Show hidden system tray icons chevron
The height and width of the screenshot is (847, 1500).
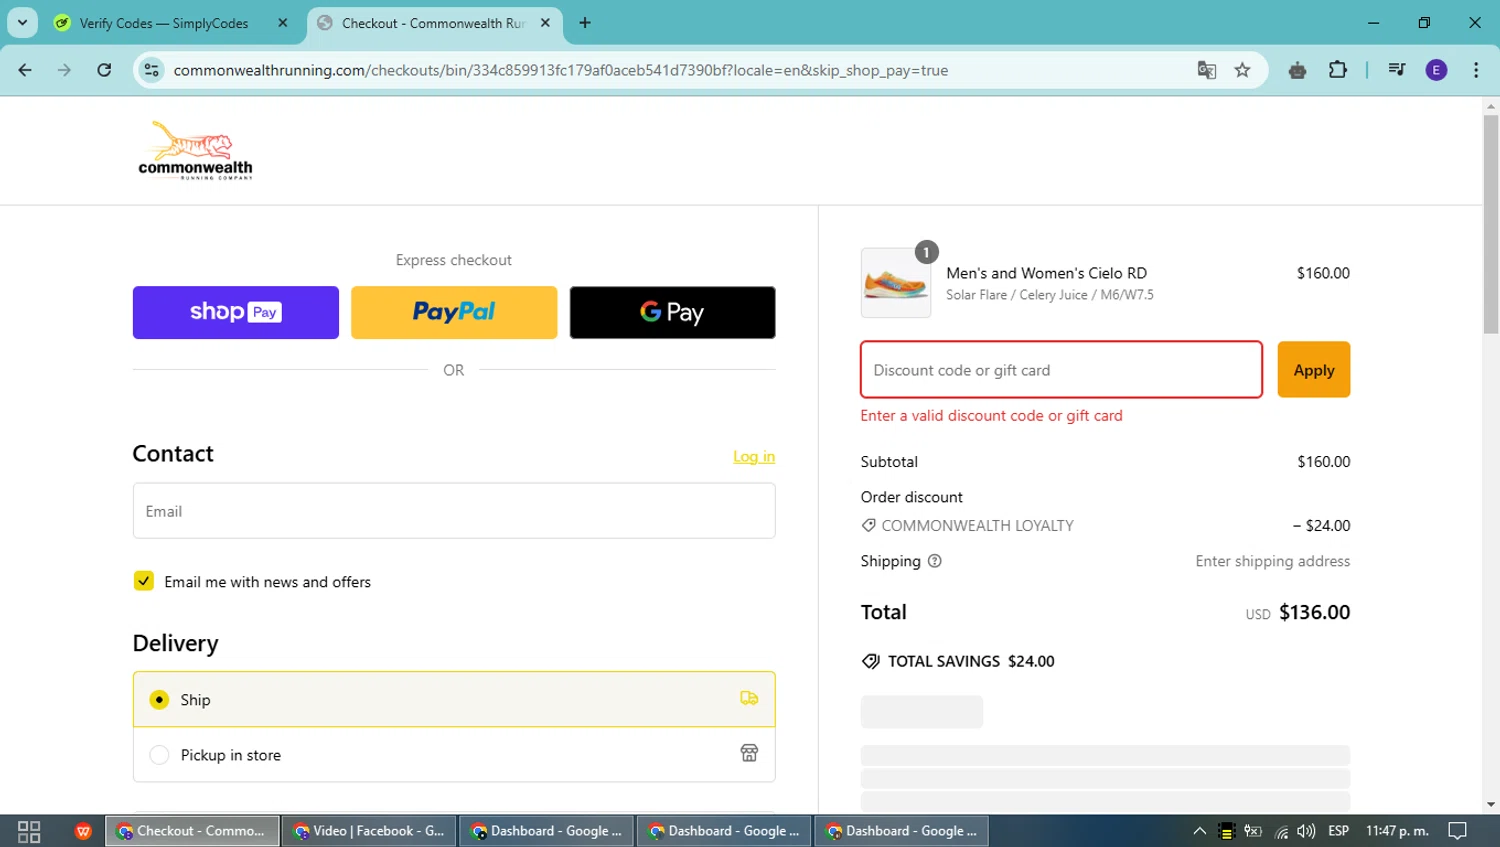click(x=1199, y=831)
